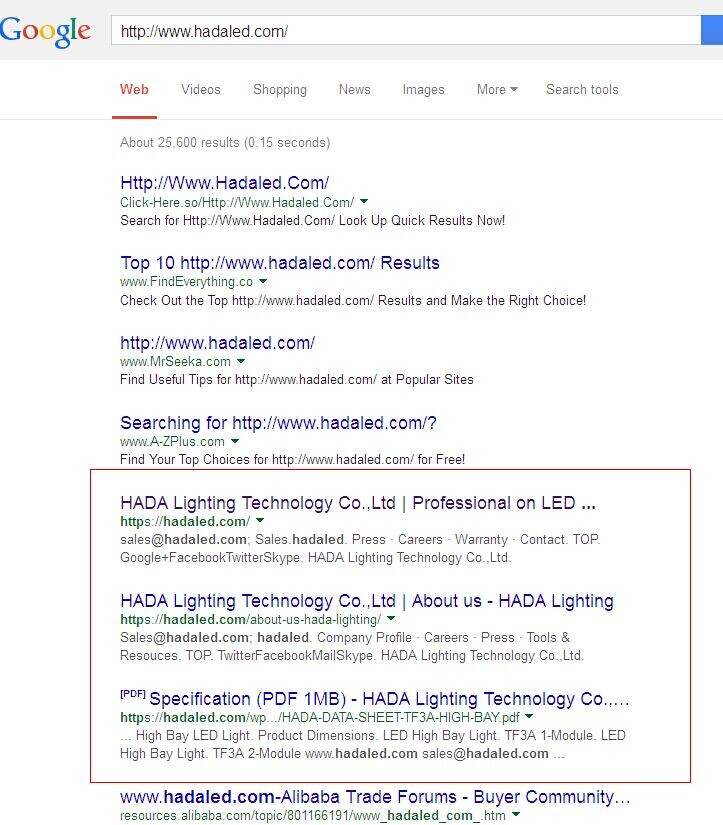Click the HADA-DATA-SHEET-TF3A-HIGH-BAY.pdf URL text
723x825 pixels.
click(319, 717)
